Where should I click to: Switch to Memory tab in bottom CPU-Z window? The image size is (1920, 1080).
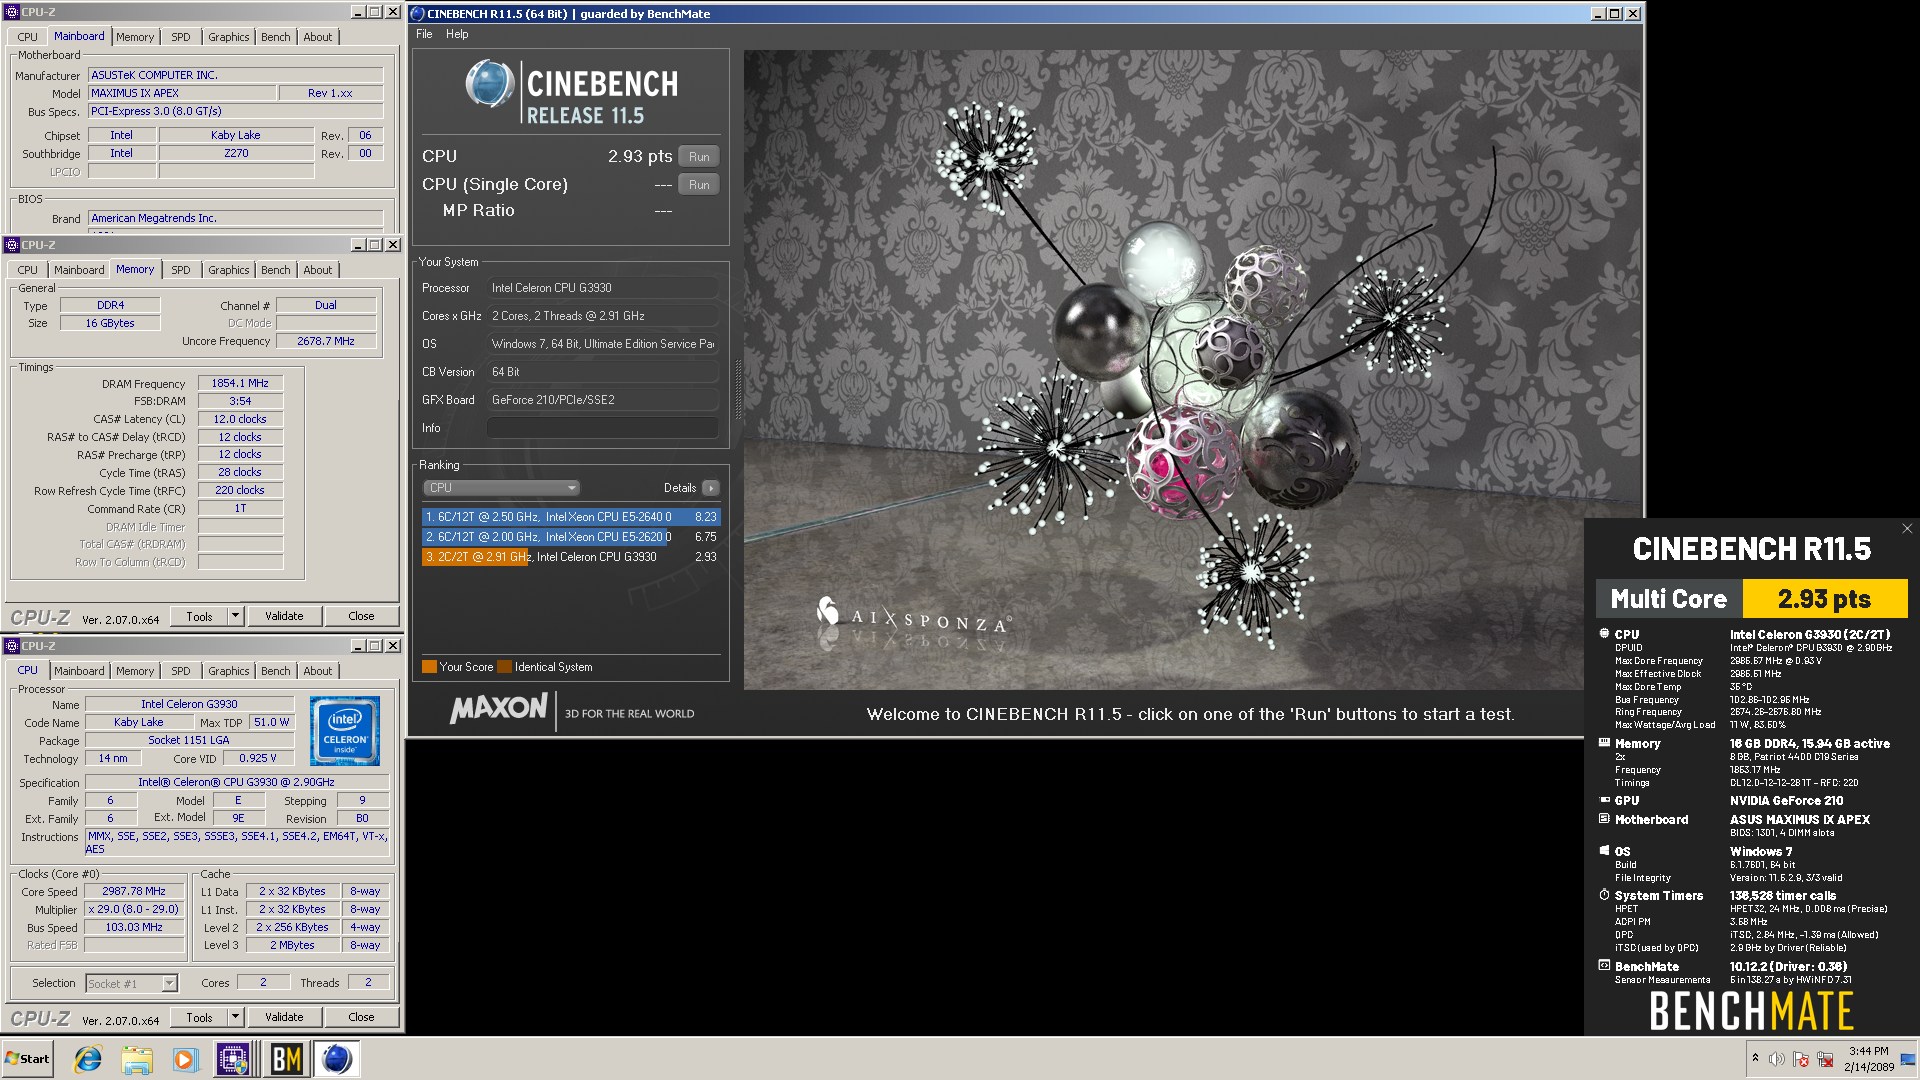[135, 671]
